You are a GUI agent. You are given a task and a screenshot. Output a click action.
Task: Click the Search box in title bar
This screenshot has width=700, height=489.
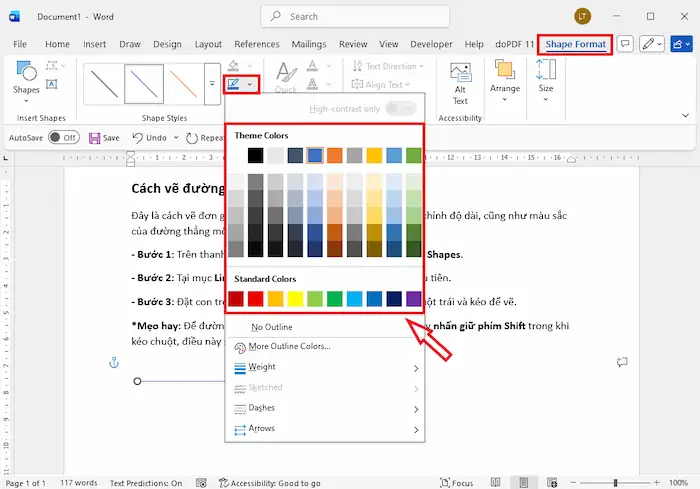click(349, 17)
